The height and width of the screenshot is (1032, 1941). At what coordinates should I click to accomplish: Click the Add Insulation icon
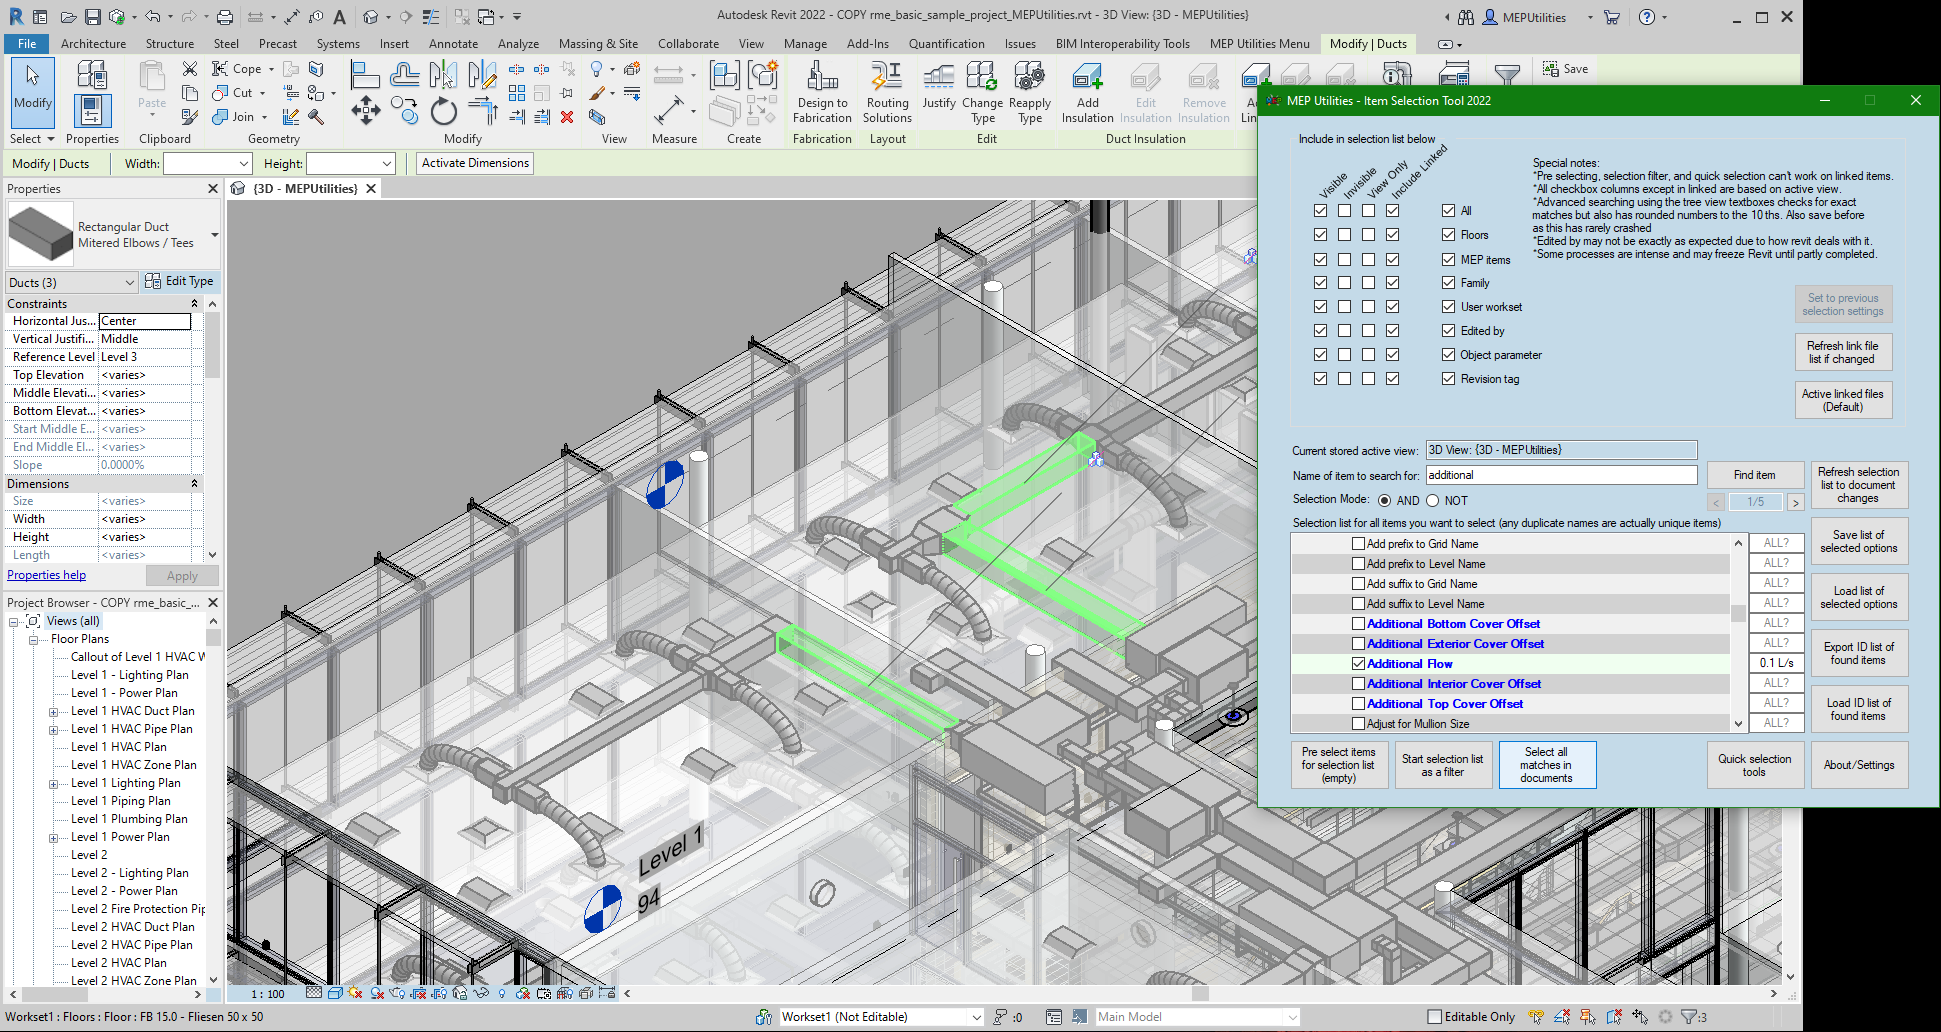(x=1087, y=76)
